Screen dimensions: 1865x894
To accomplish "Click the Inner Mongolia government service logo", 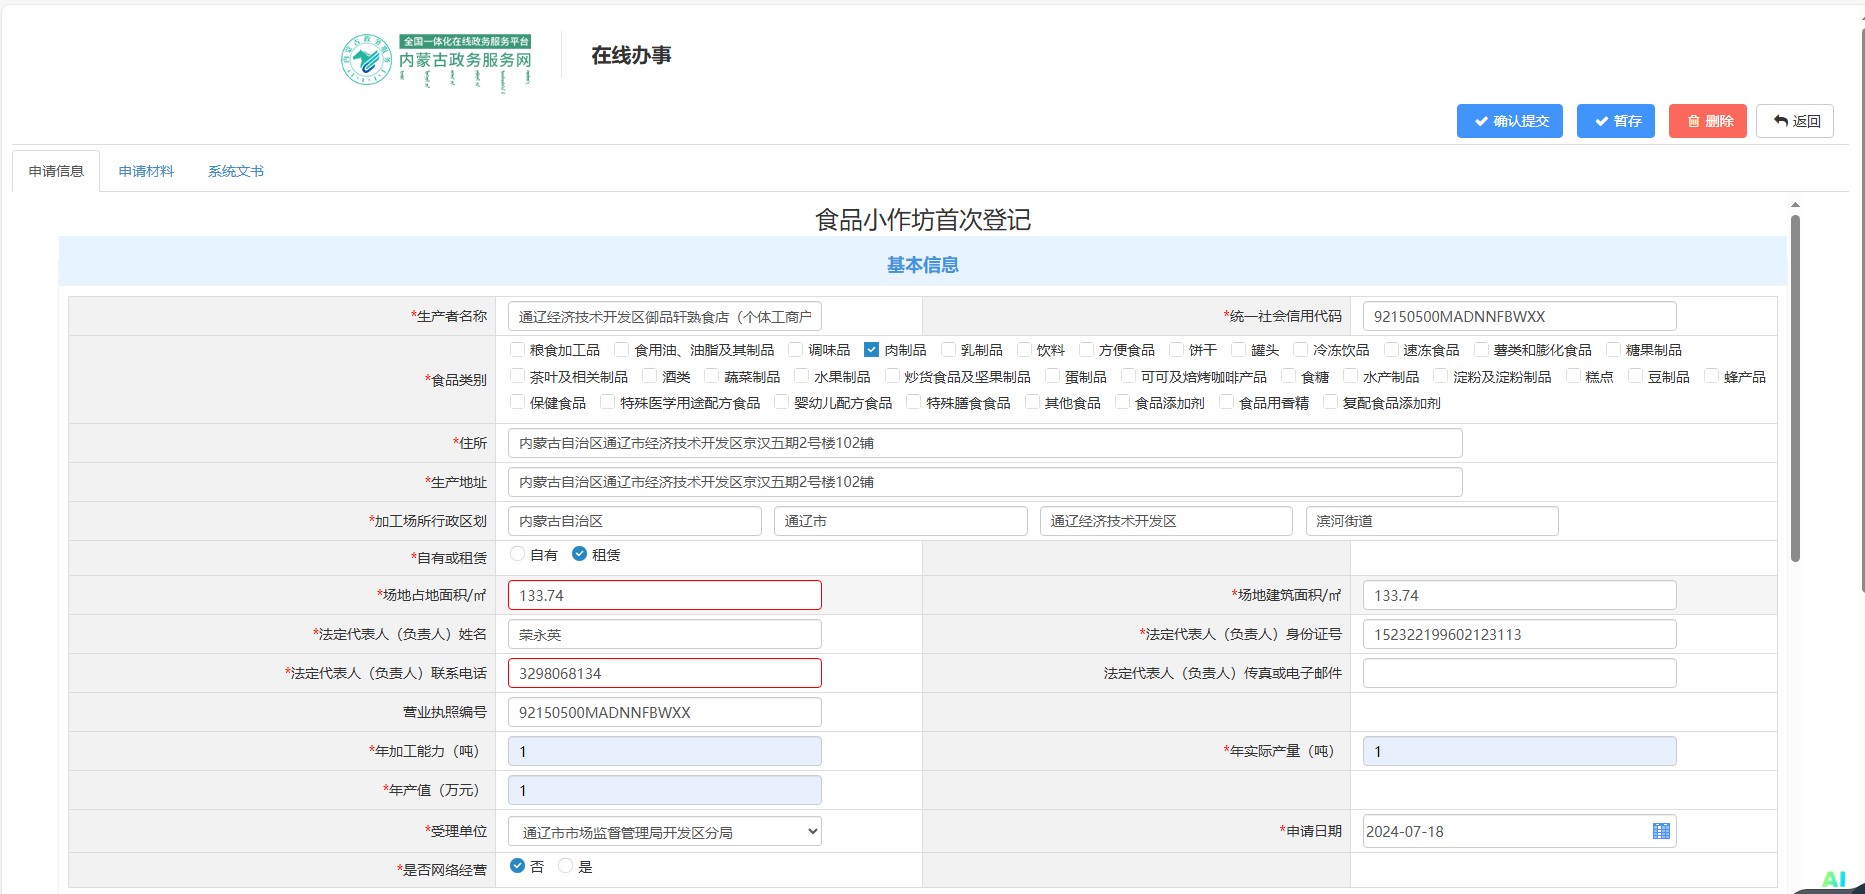I will pos(436,60).
